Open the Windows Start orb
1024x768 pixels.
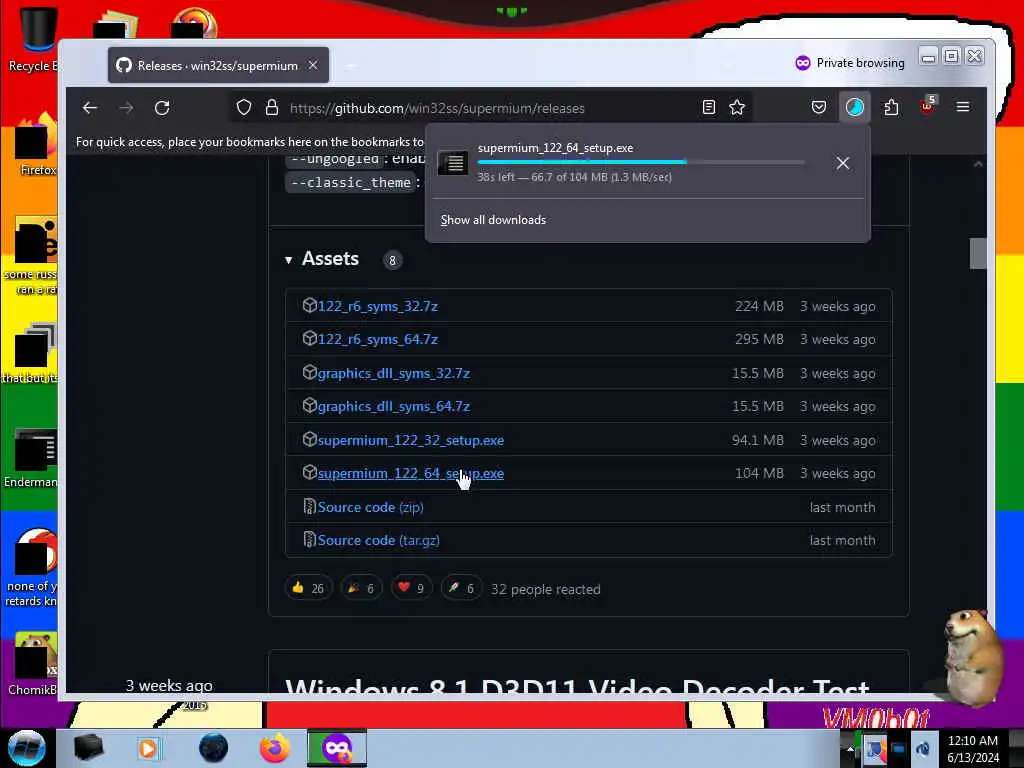pyautogui.click(x=27, y=748)
